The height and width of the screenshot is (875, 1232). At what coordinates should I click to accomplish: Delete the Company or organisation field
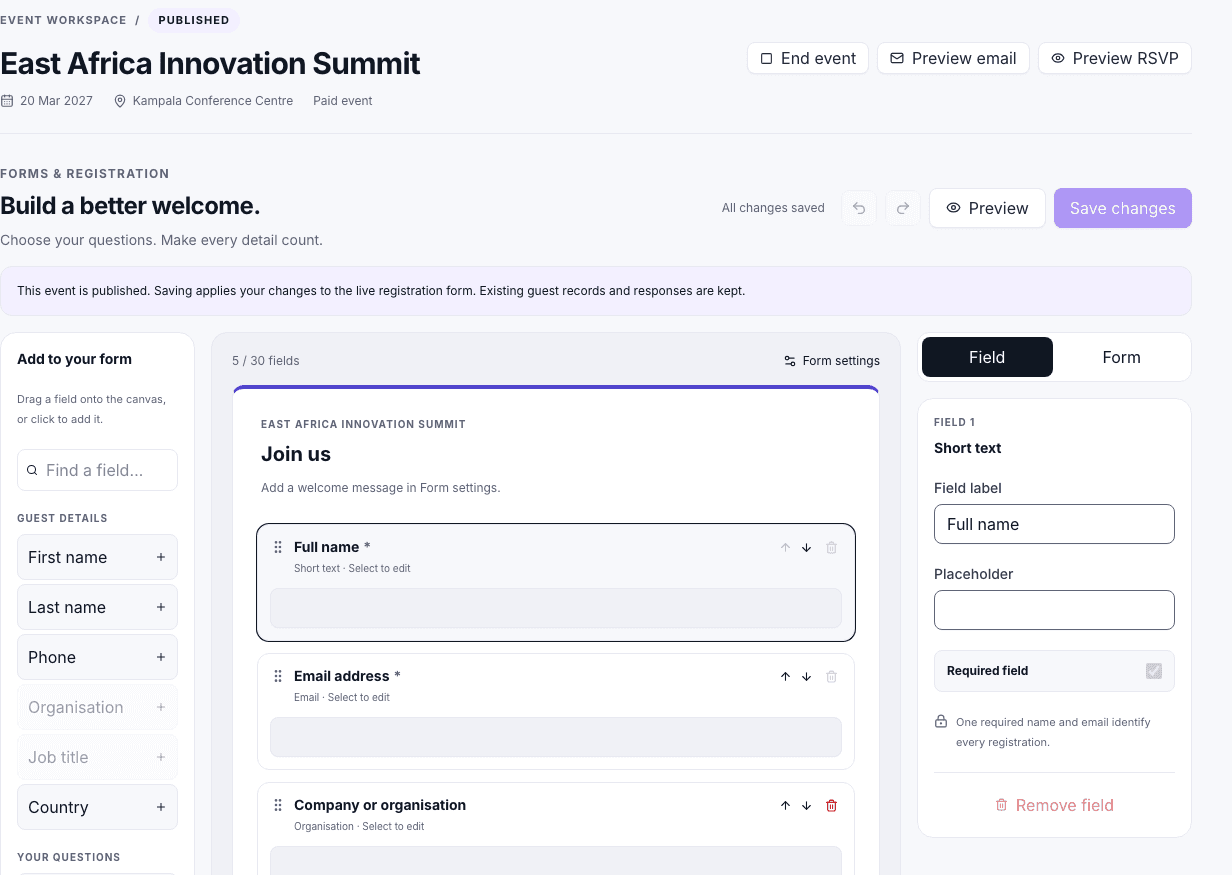point(831,806)
